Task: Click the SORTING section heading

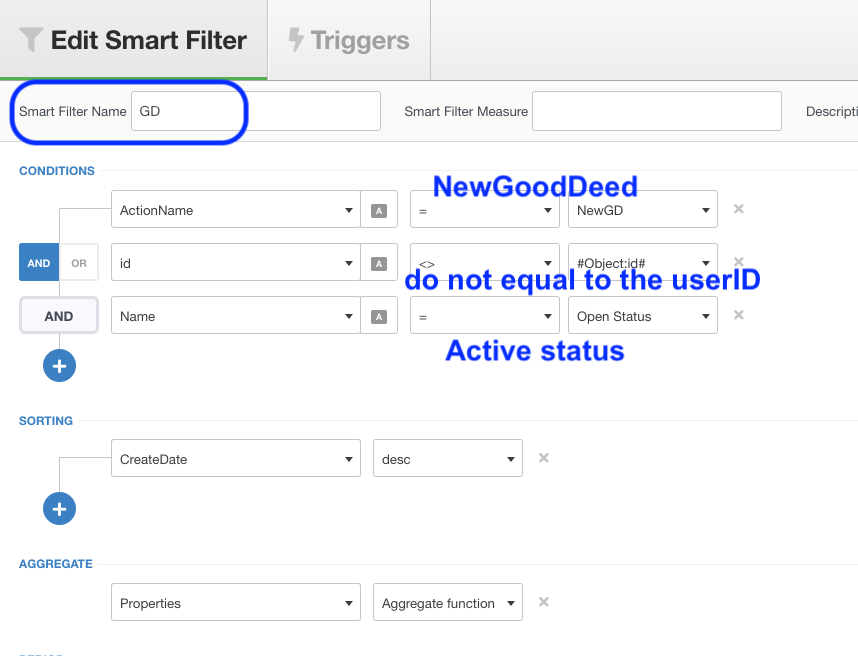Action: click(46, 421)
